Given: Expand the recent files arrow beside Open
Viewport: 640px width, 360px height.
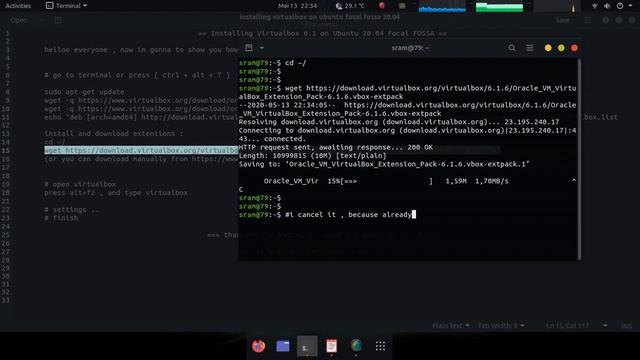Looking at the screenshot, I should point(41,20).
